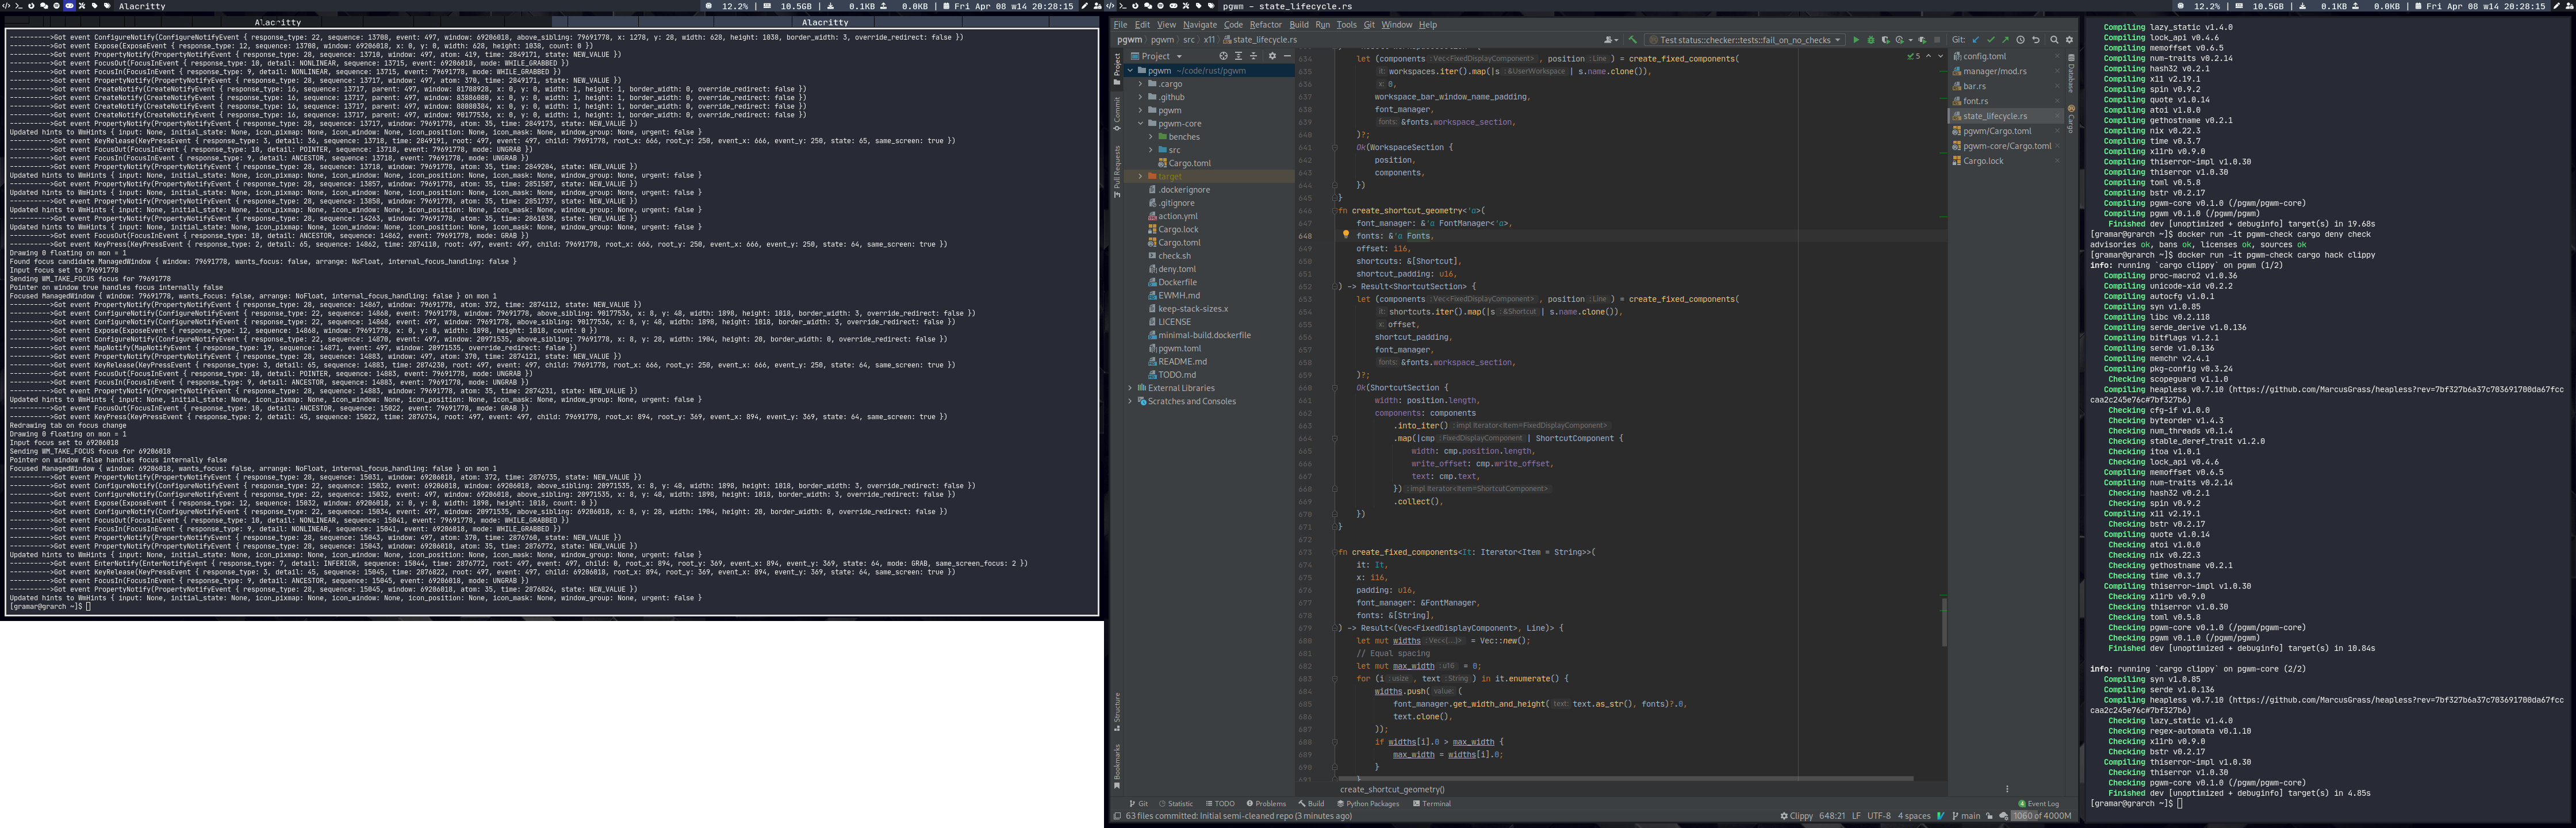This screenshot has height=828, width=2576.
Task: Click Git update project arrow icon
Action: [x=1976, y=40]
